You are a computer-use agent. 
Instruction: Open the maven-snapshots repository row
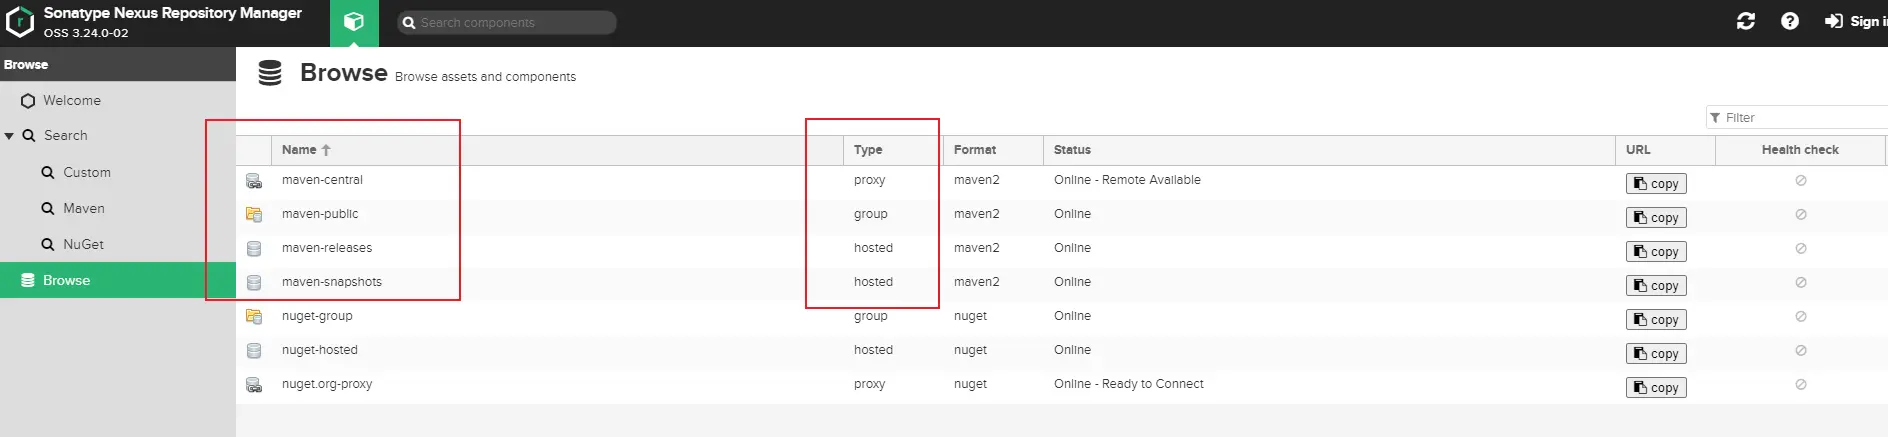click(1062, 283)
